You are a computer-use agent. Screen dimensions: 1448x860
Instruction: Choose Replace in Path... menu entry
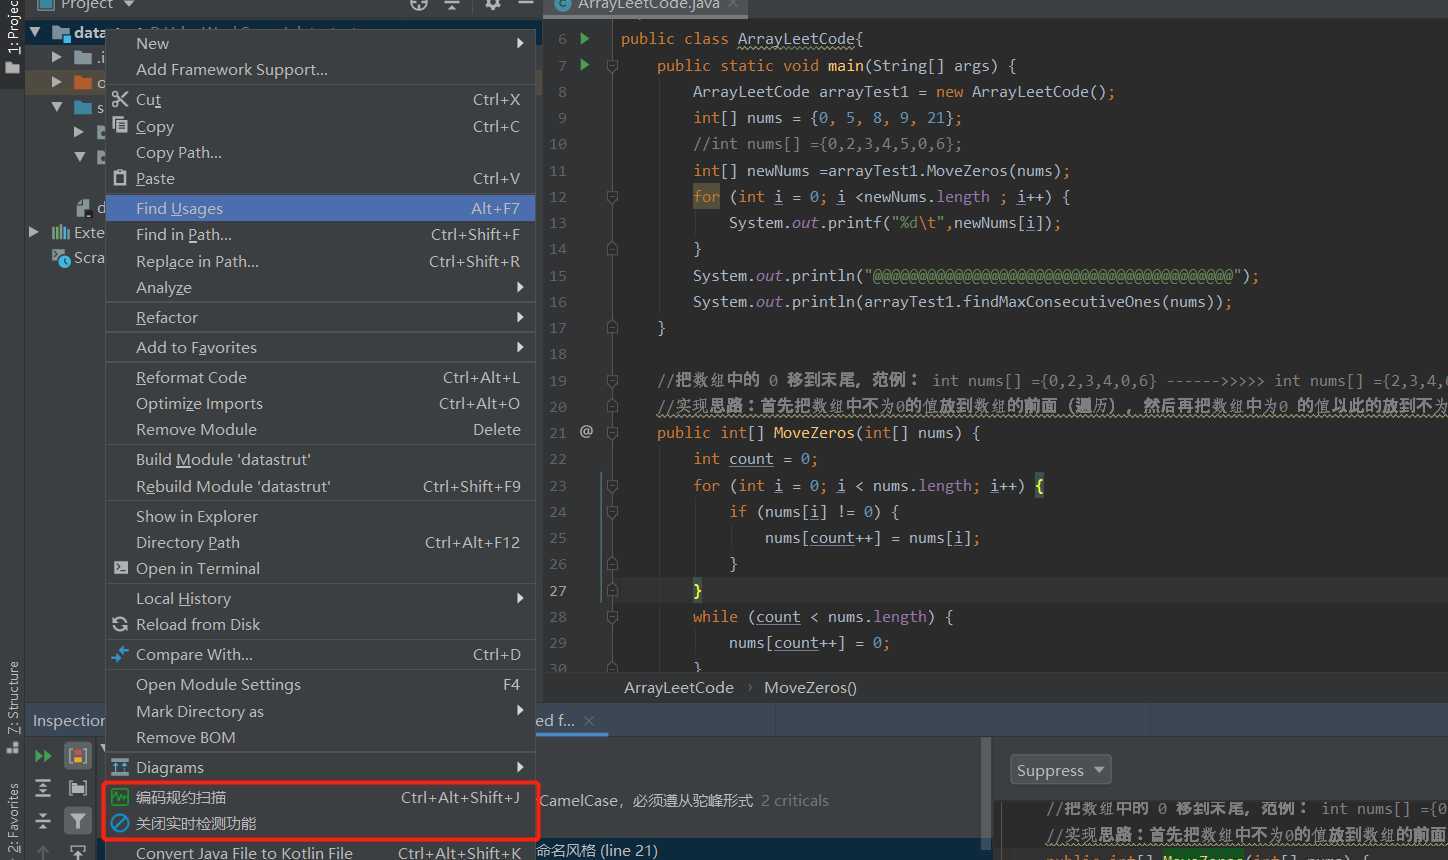coord(321,261)
